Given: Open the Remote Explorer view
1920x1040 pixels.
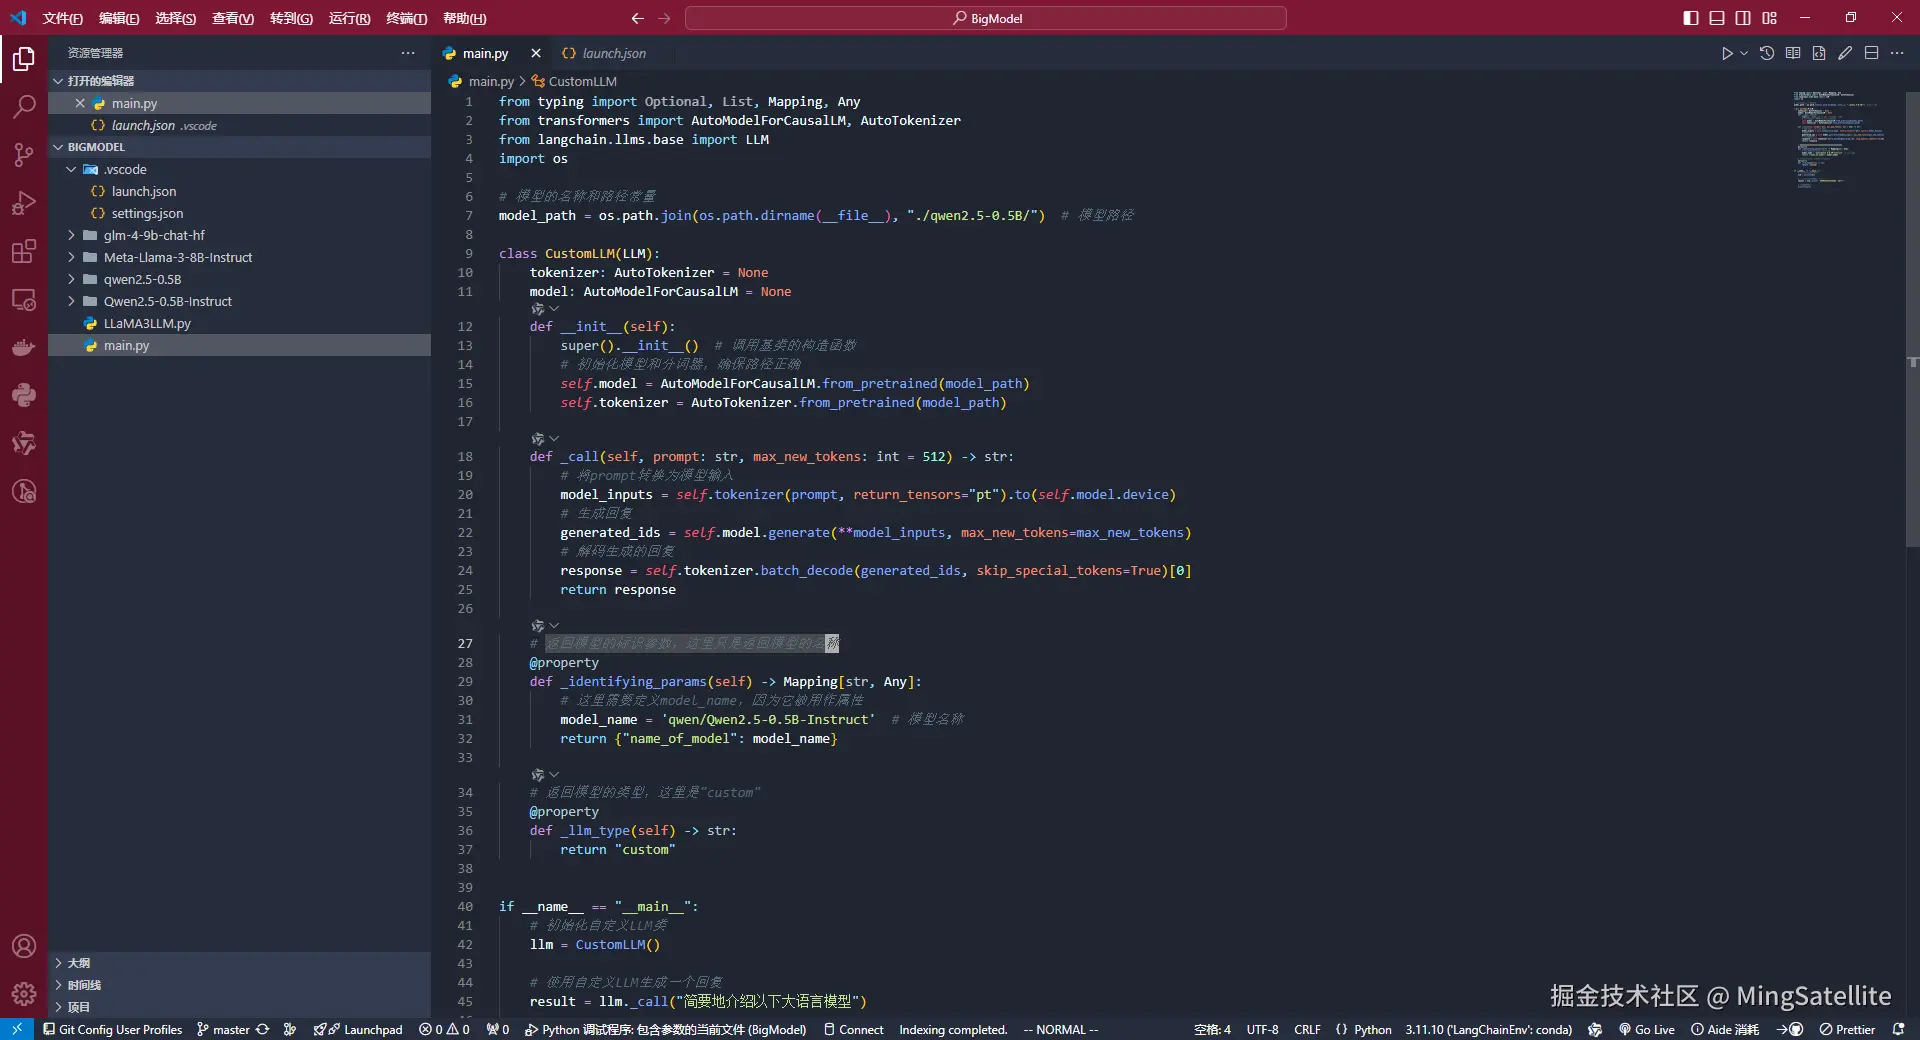Looking at the screenshot, I should tap(24, 299).
